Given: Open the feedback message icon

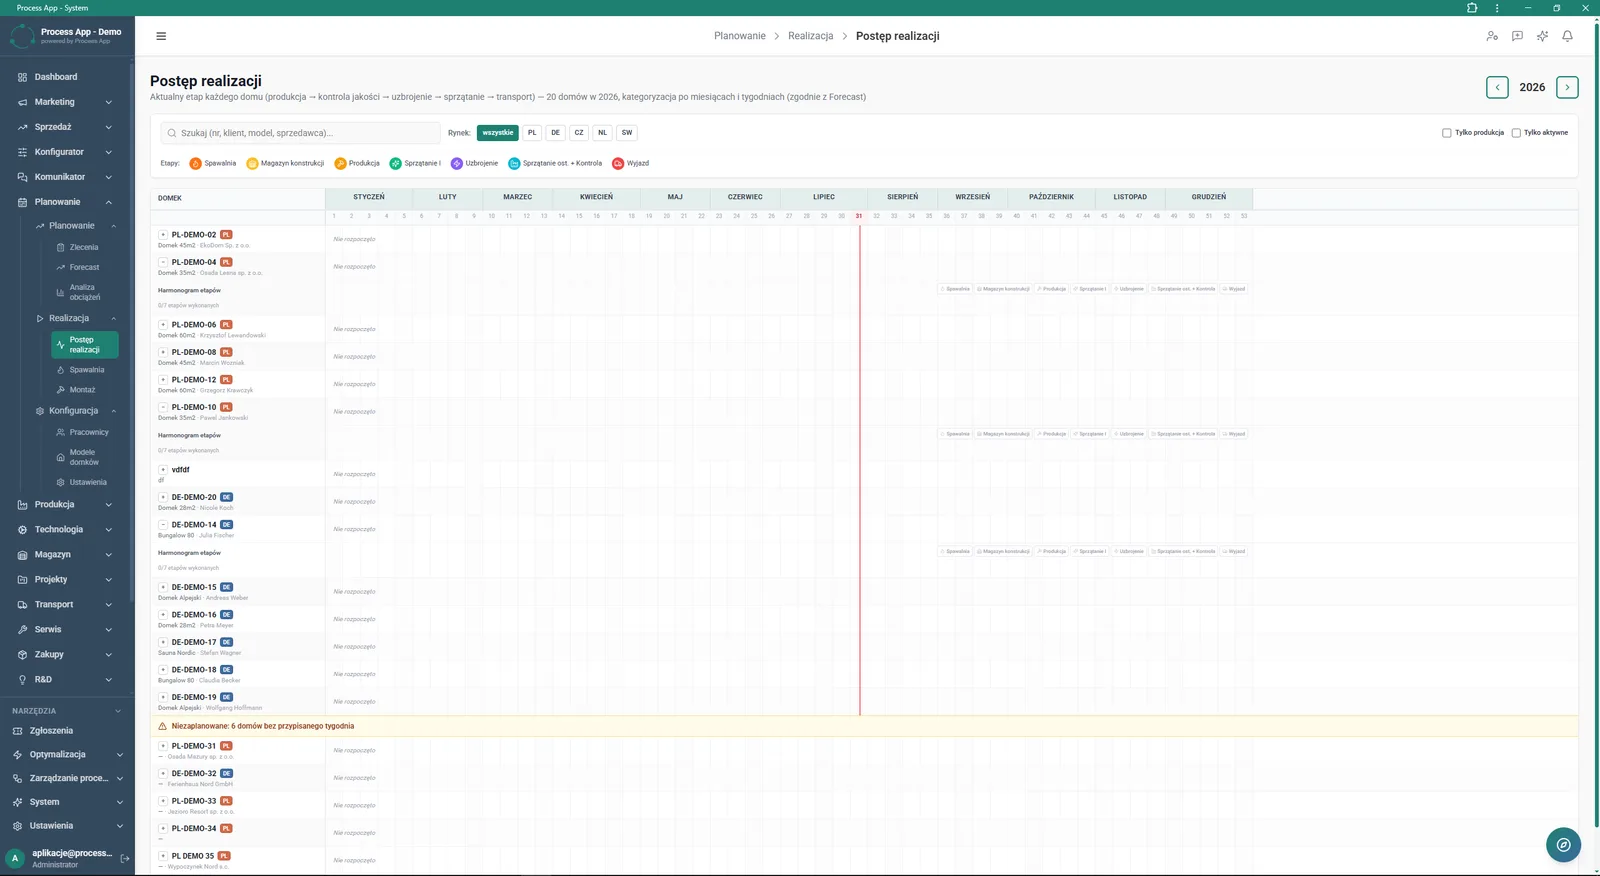Looking at the screenshot, I should 1517,36.
